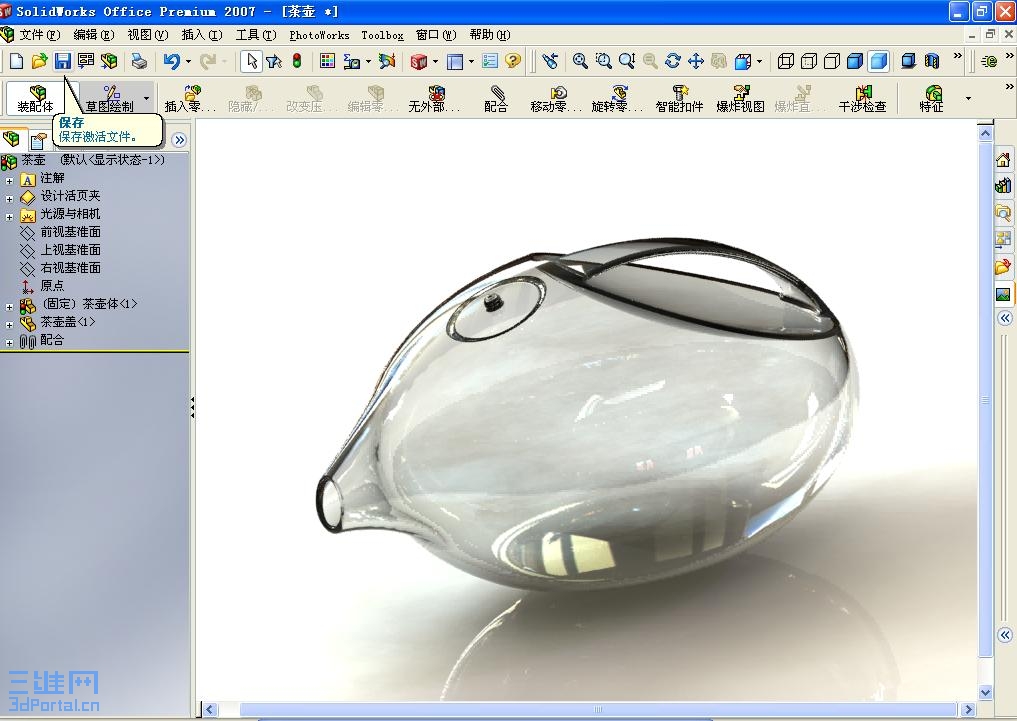
Task: Click 插入零... insert component button
Action: [190, 99]
